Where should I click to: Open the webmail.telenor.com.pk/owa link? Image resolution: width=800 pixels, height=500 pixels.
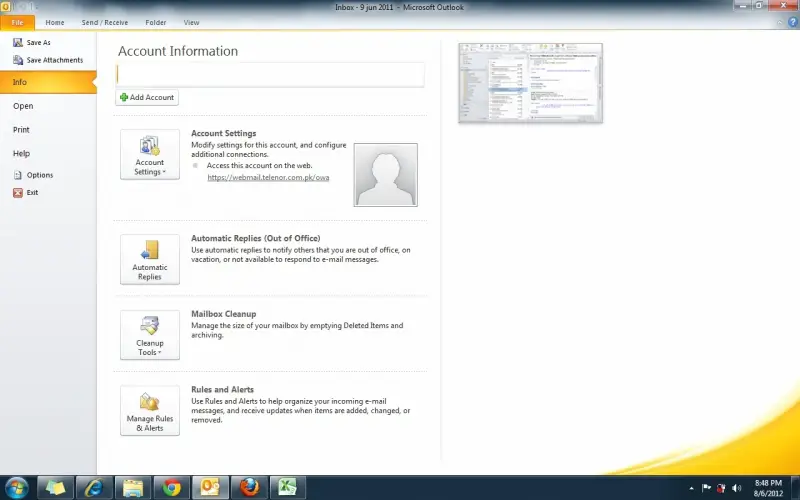268,177
